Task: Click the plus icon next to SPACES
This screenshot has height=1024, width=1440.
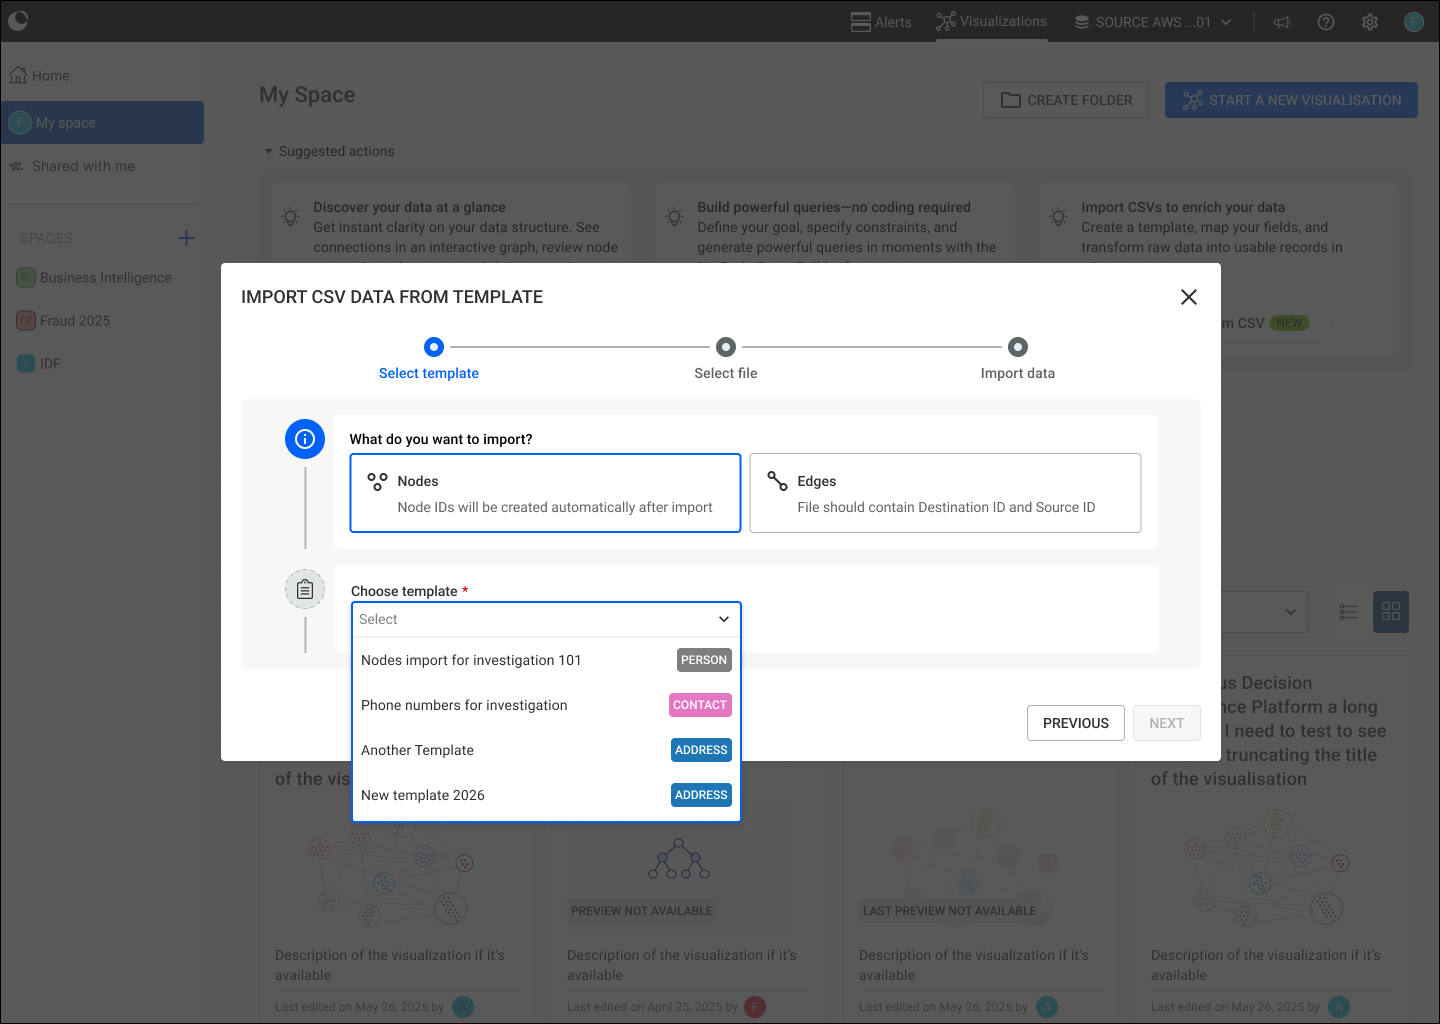Action: point(186,238)
